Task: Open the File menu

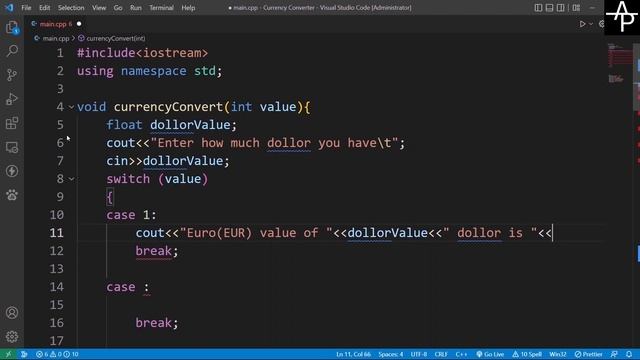Action: pyautogui.click(x=26, y=8)
